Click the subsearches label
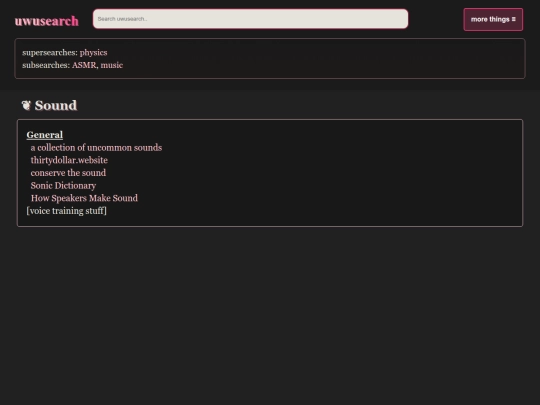Image resolution: width=540 pixels, height=405 pixels. click(46, 65)
